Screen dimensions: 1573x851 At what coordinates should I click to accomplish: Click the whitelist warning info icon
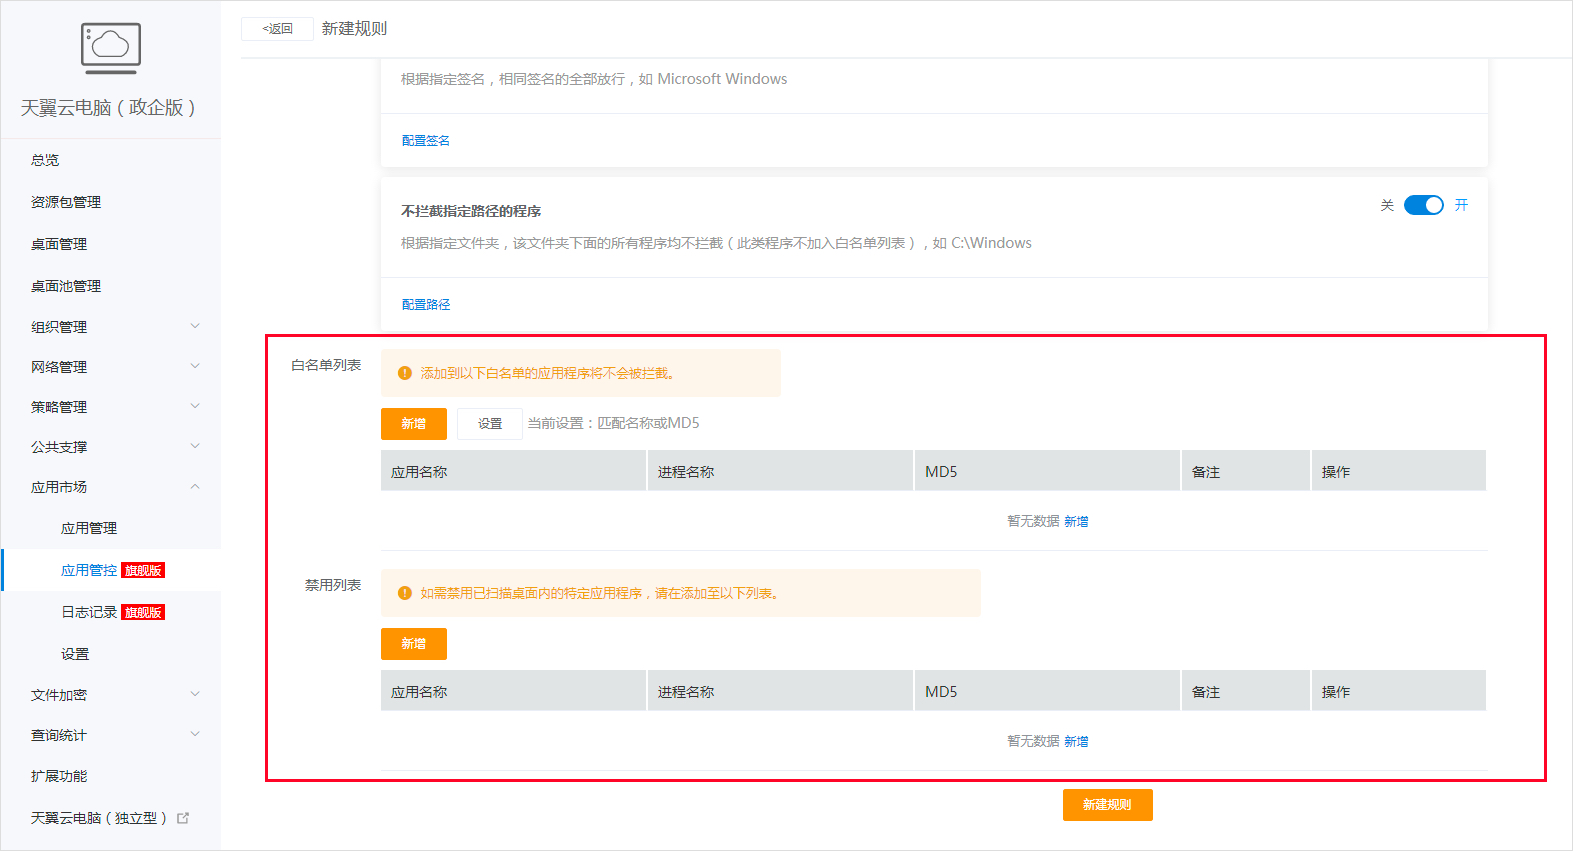[405, 373]
